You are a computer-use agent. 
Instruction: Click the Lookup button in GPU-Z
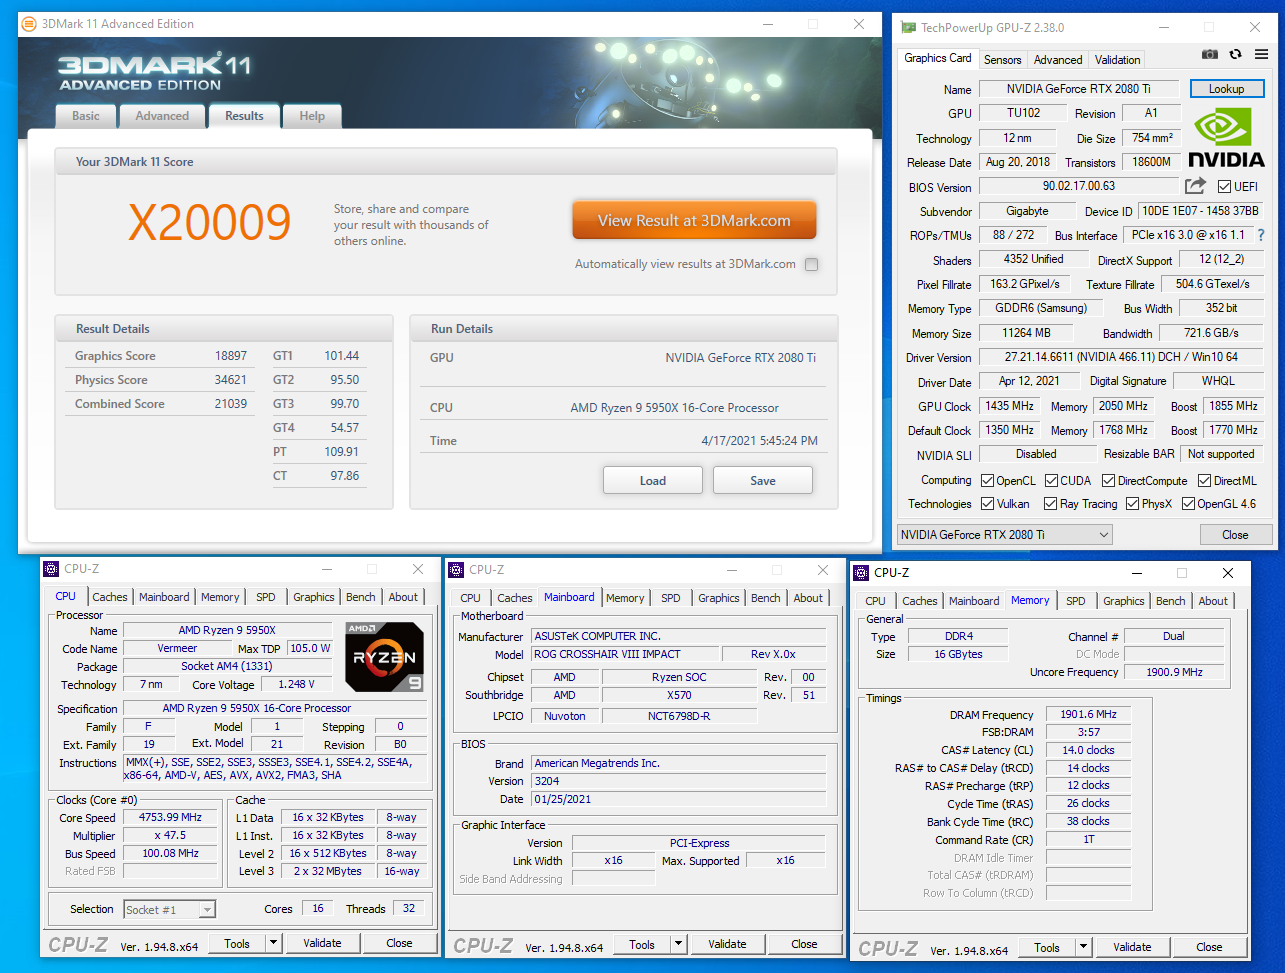1226,89
